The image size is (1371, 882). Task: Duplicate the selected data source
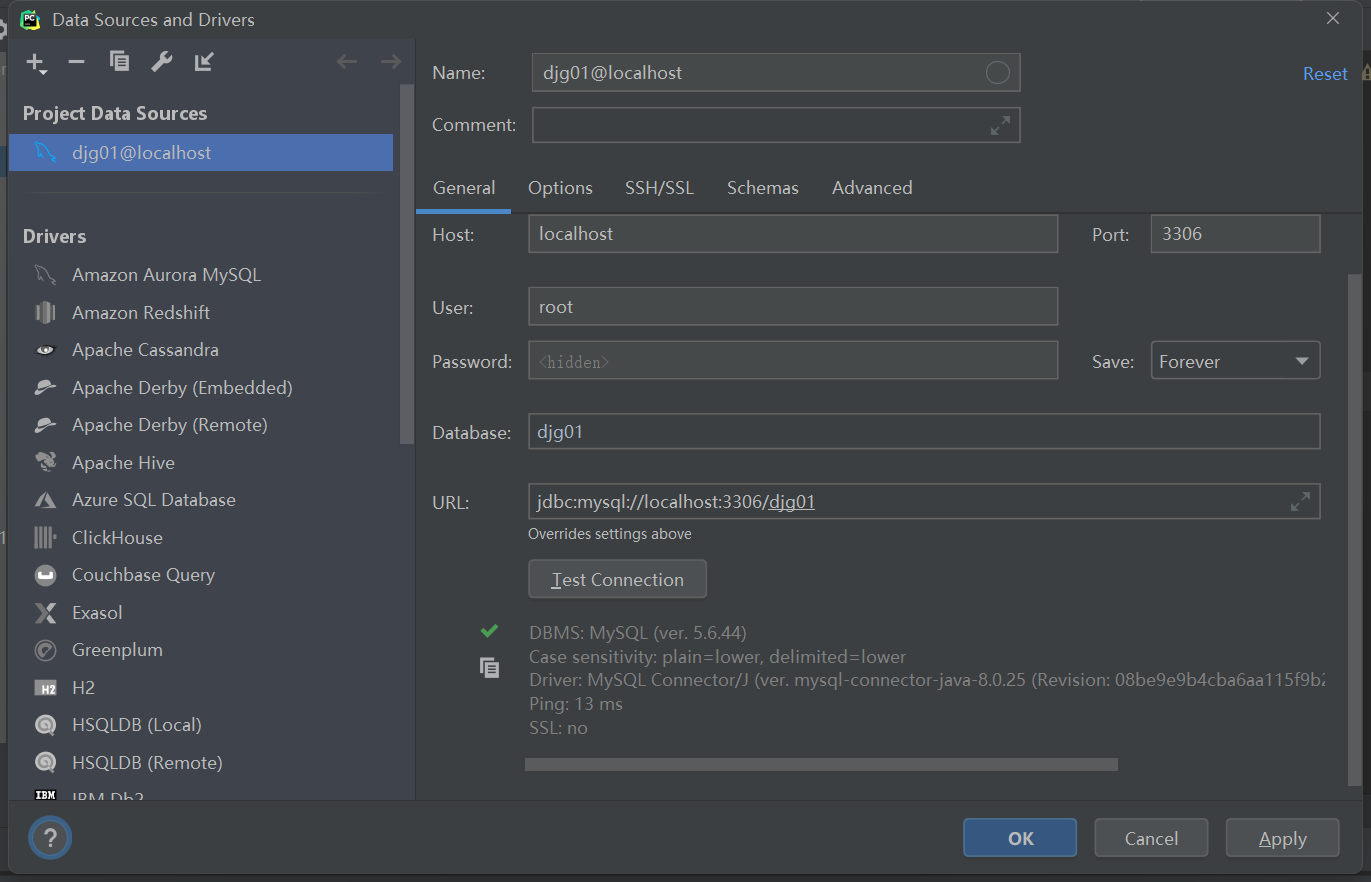[x=119, y=62]
